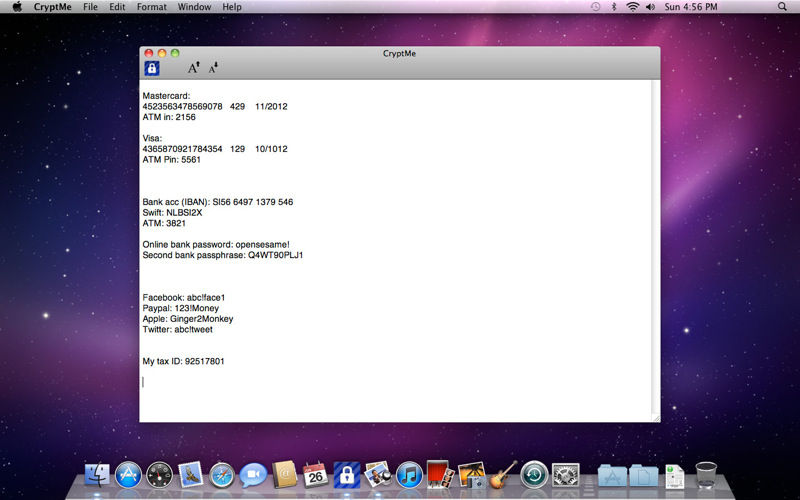Open the Wi-Fi status menu
This screenshot has height=500, width=800.
633,7
